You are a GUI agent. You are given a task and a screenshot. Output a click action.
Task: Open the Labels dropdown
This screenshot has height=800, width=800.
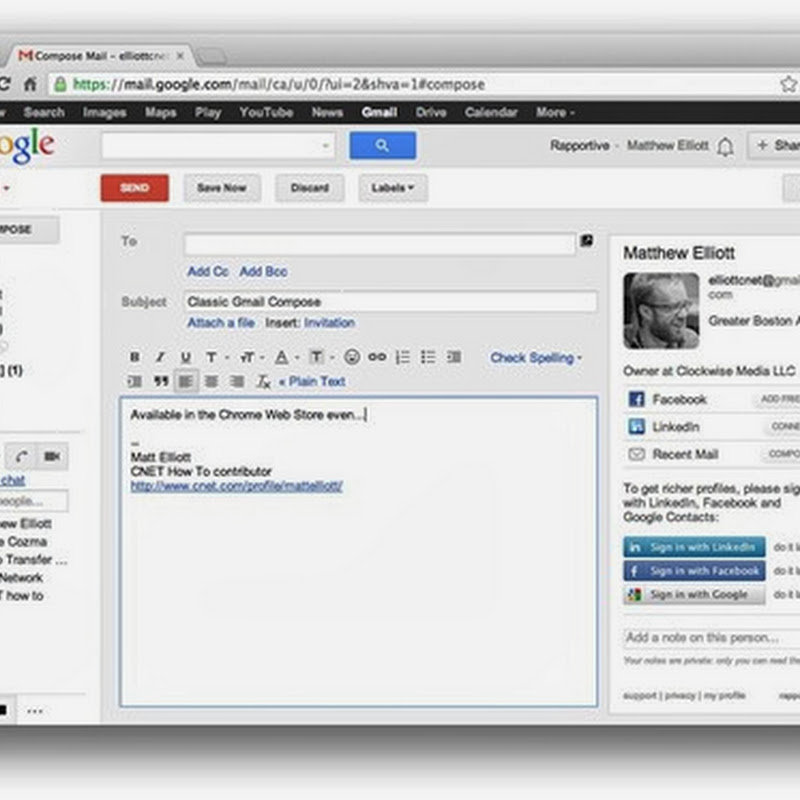(x=392, y=188)
